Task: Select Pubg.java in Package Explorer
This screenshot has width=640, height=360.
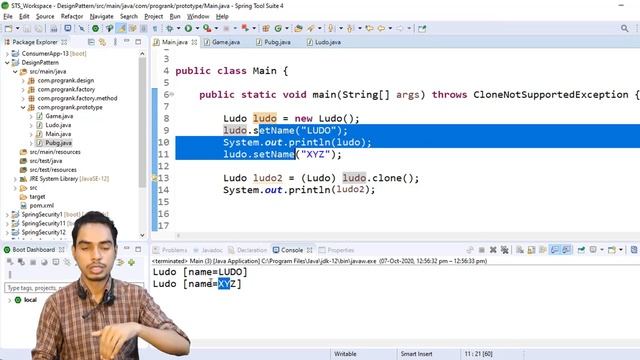Action: point(58,143)
